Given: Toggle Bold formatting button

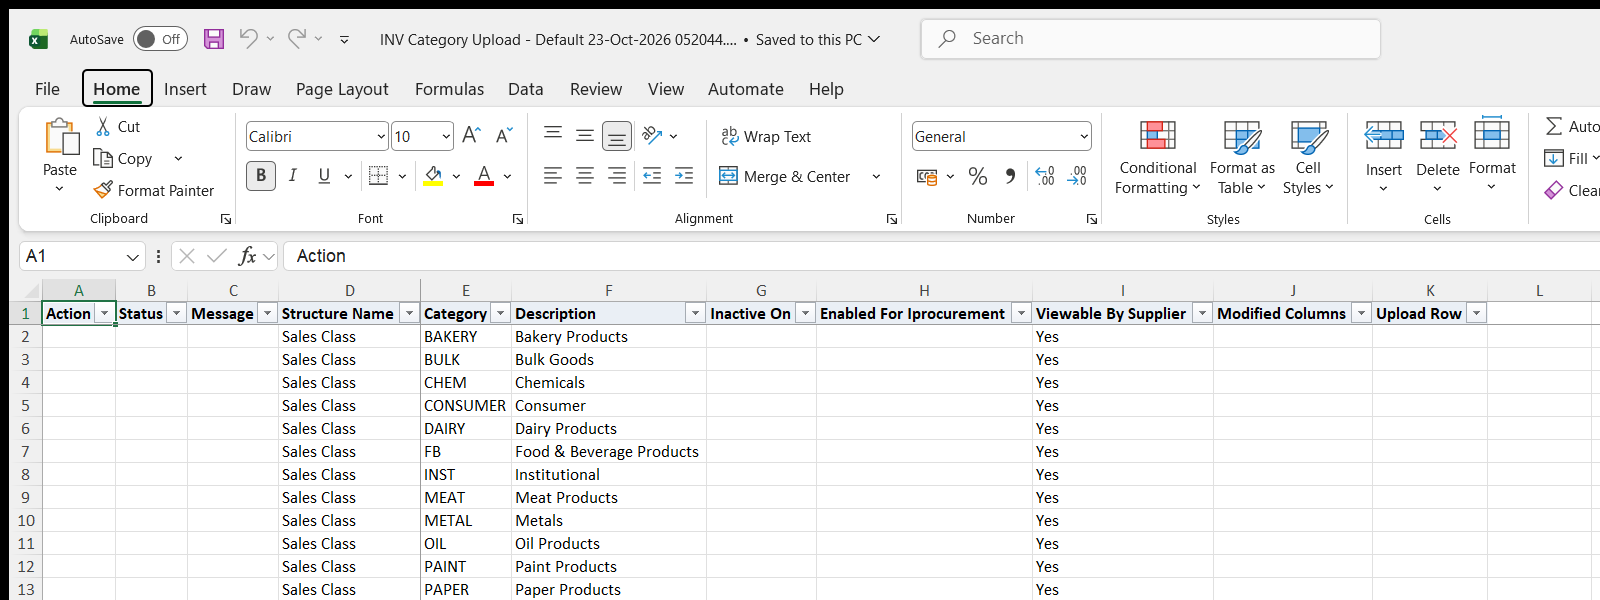Looking at the screenshot, I should point(261,176).
